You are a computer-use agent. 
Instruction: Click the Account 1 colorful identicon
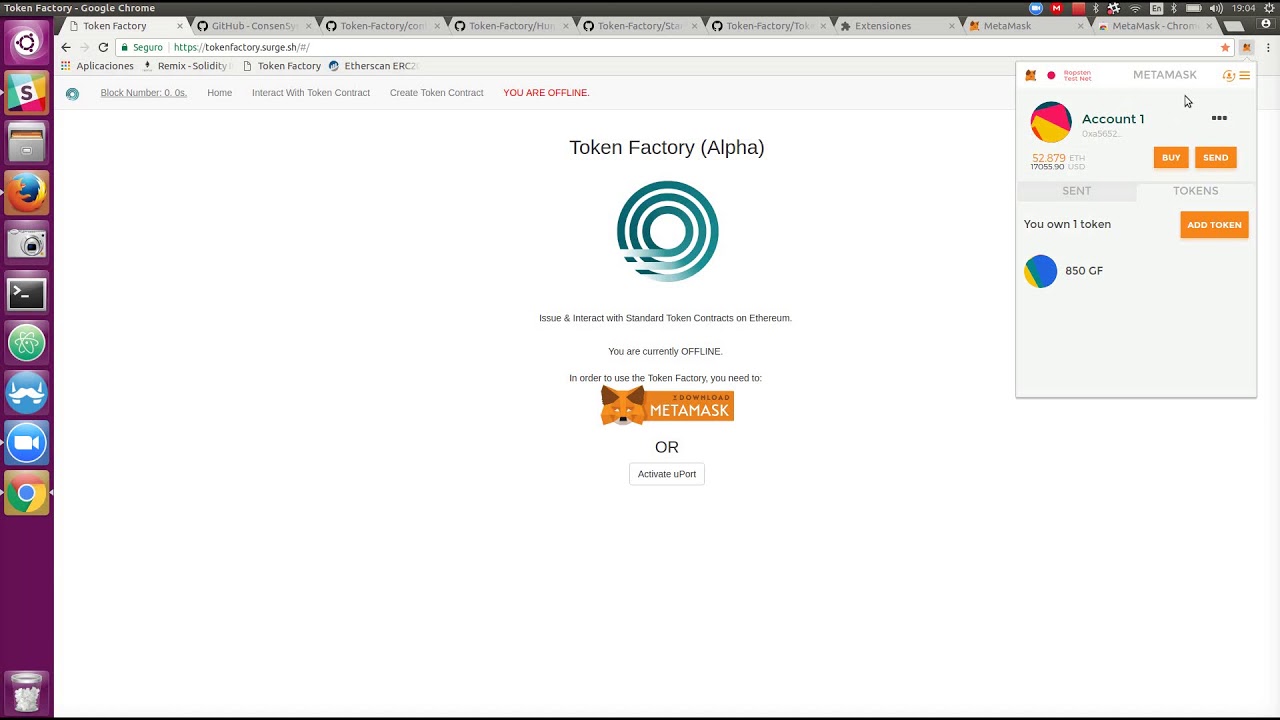[1051, 122]
